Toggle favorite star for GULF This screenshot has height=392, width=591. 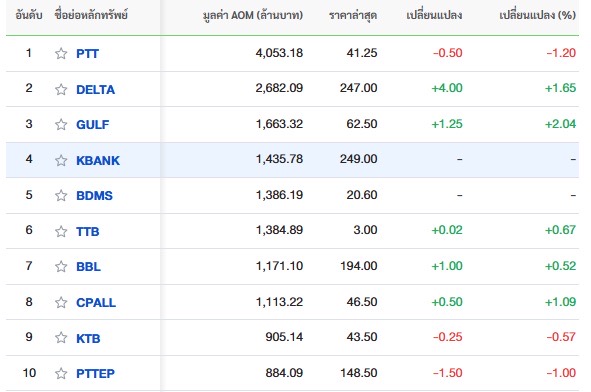(x=61, y=124)
